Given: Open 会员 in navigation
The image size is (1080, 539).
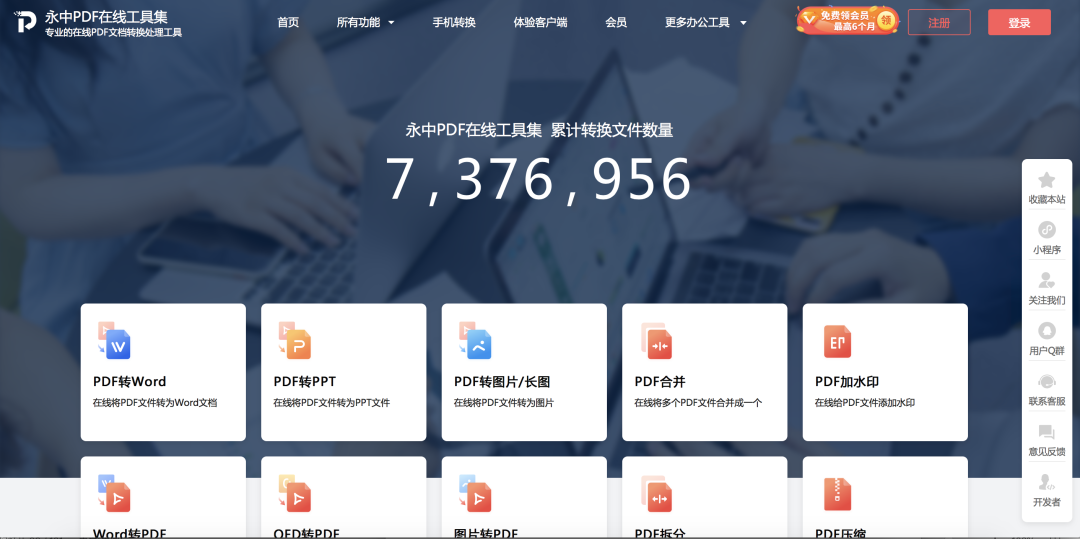Looking at the screenshot, I should pos(616,23).
